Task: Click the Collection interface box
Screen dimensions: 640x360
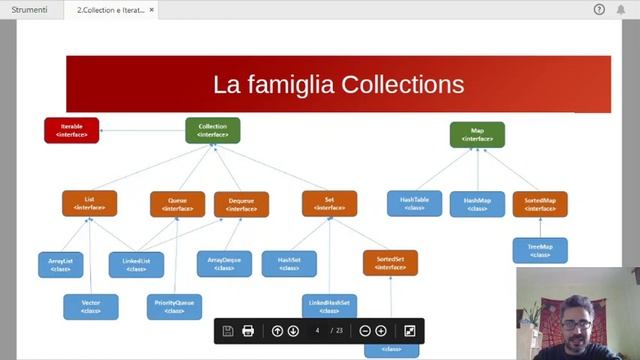Action: 213,131
